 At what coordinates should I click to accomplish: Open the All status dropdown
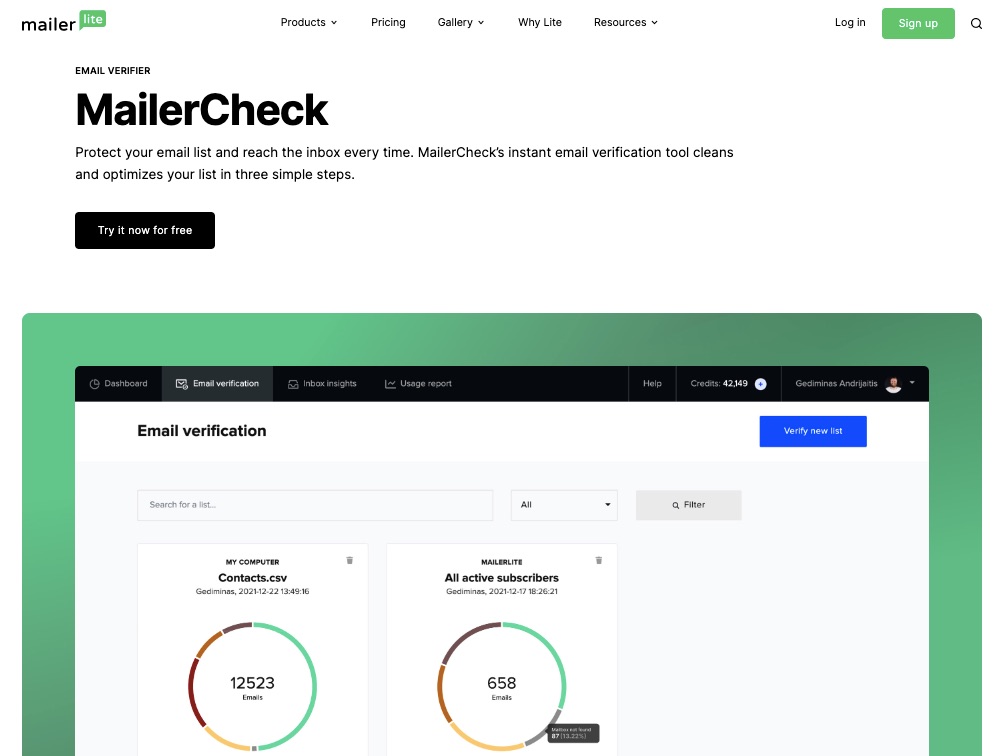[564, 505]
